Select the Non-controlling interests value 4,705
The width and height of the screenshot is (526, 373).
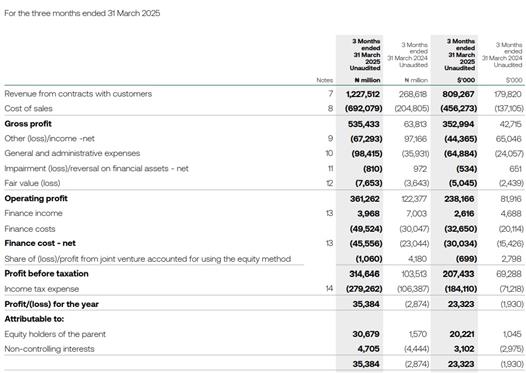click(368, 349)
